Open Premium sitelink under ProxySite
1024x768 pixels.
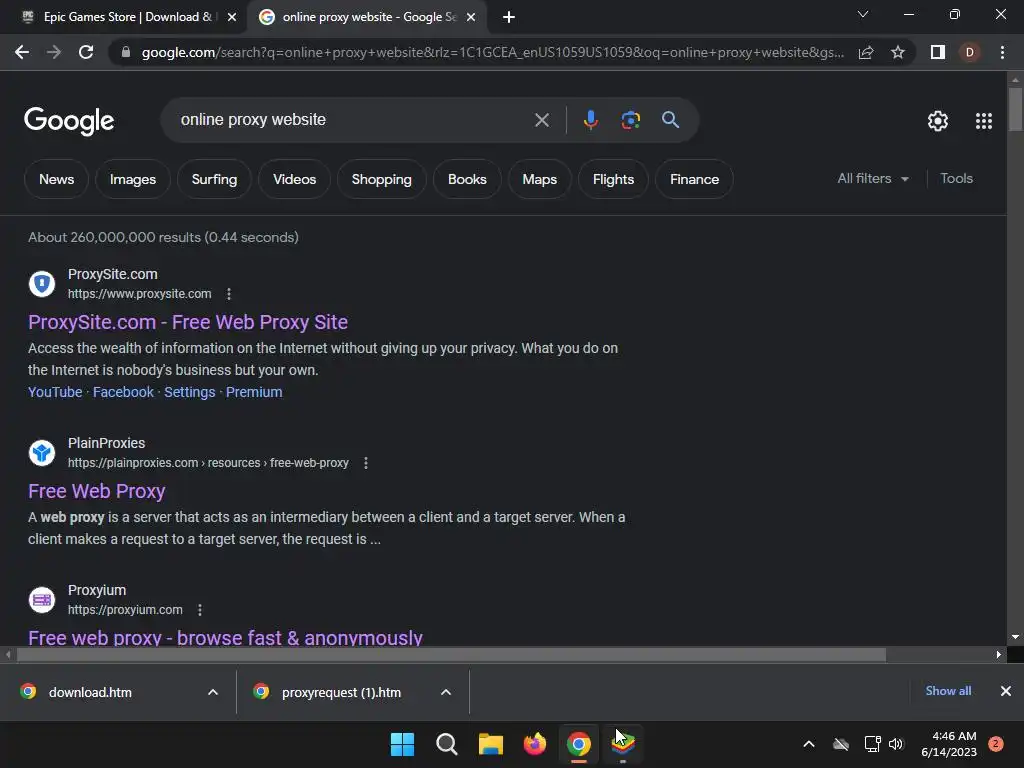pos(254,392)
